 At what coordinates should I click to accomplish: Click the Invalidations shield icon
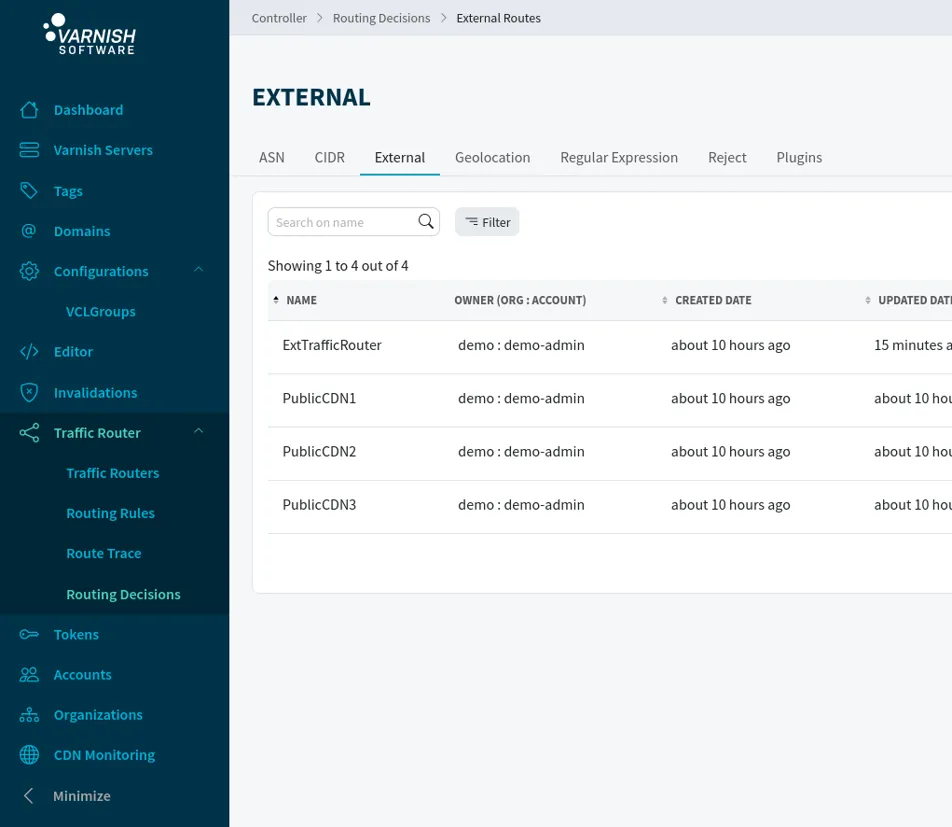coord(29,393)
